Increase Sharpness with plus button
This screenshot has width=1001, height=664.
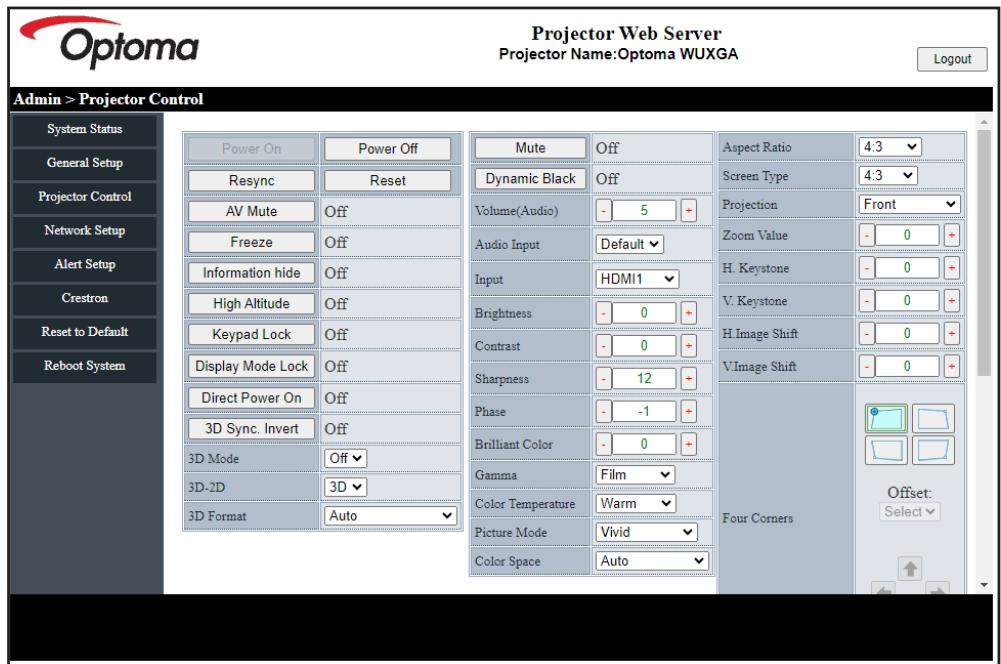click(688, 379)
